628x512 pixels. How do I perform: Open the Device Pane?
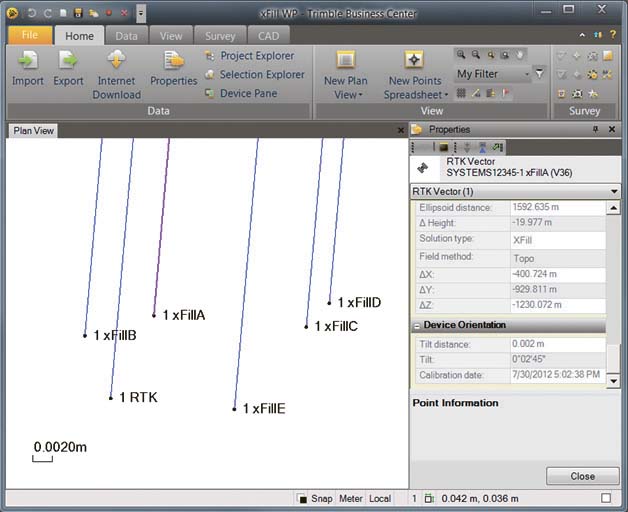(x=241, y=93)
